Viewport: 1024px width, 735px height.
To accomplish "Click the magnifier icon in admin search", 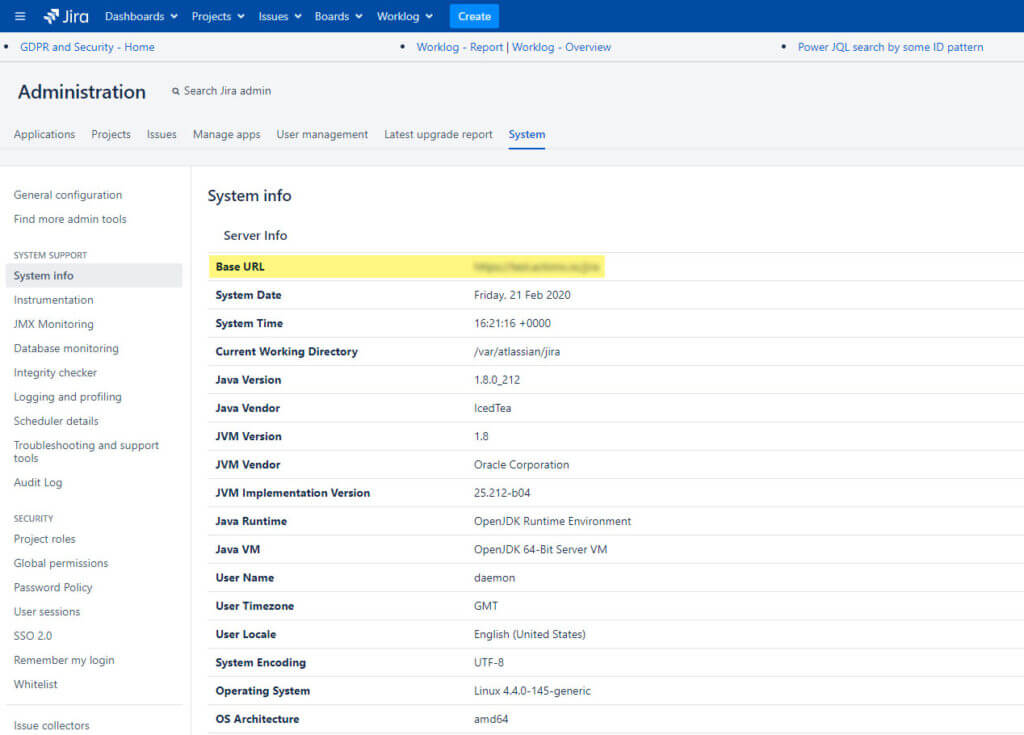I will click(x=176, y=91).
